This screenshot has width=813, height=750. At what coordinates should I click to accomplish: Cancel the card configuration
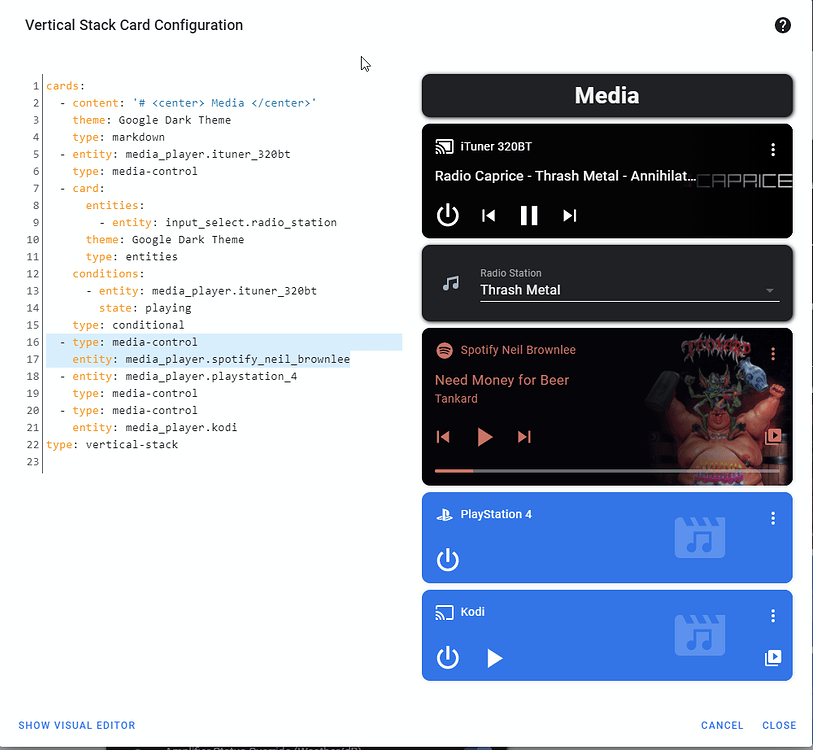point(722,725)
